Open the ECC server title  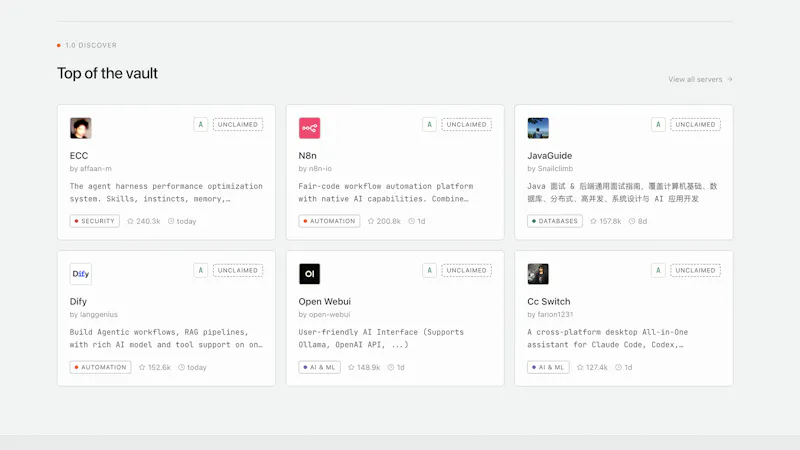tap(79, 156)
